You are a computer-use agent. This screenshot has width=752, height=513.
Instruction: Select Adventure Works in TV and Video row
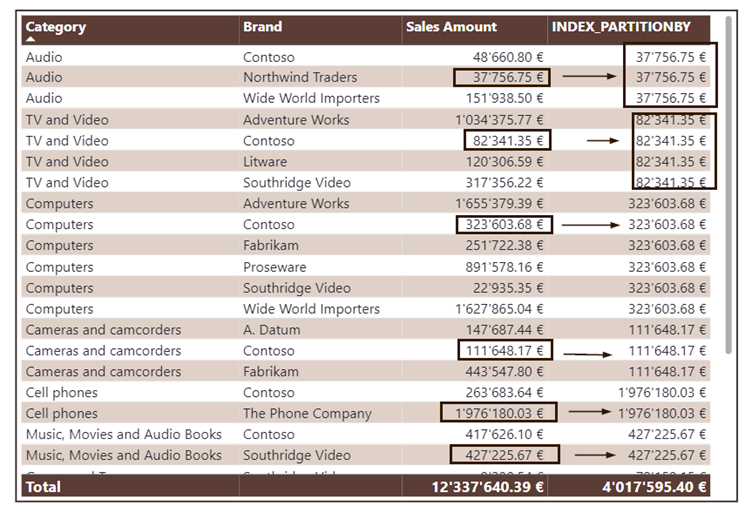point(296,120)
